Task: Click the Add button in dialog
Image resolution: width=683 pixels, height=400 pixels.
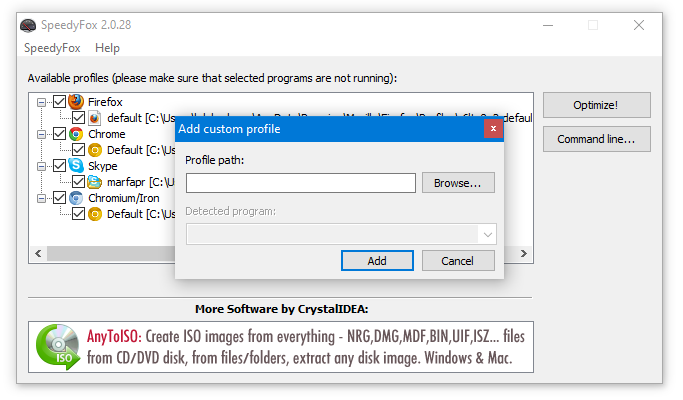Action: (x=377, y=261)
